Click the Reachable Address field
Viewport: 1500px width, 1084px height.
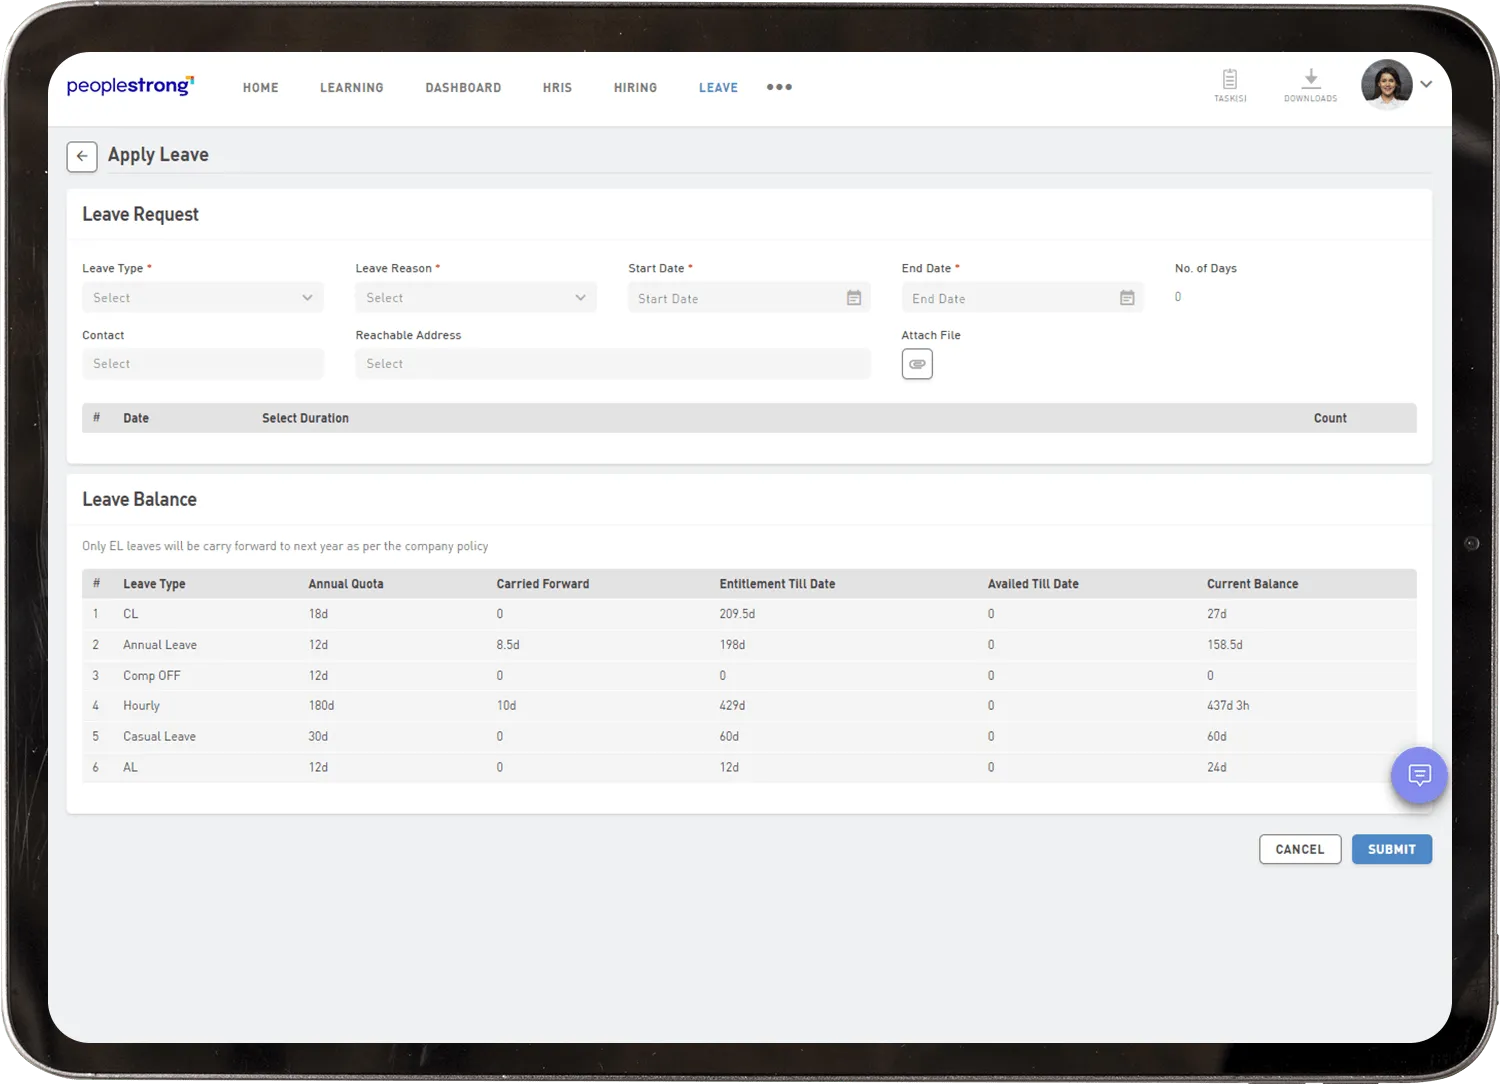pos(612,364)
